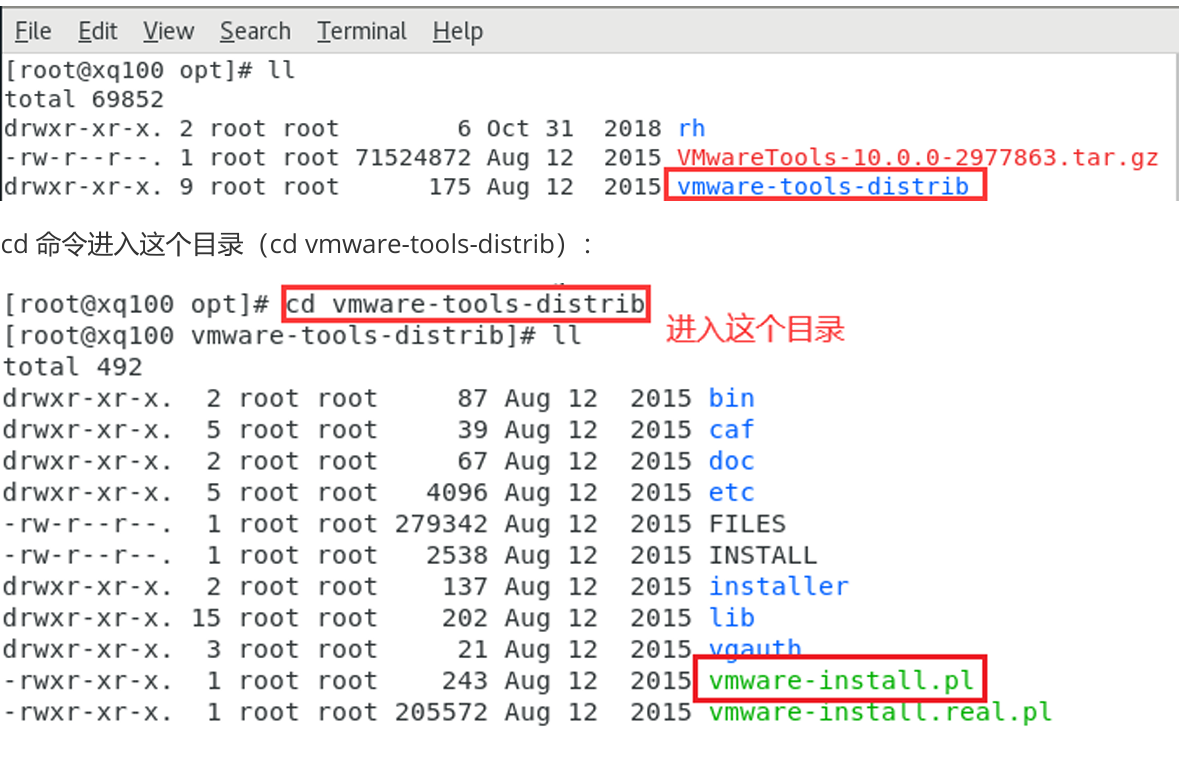
Task: Click the 'cd vmware-tools-distrib' command text
Action: pos(466,304)
